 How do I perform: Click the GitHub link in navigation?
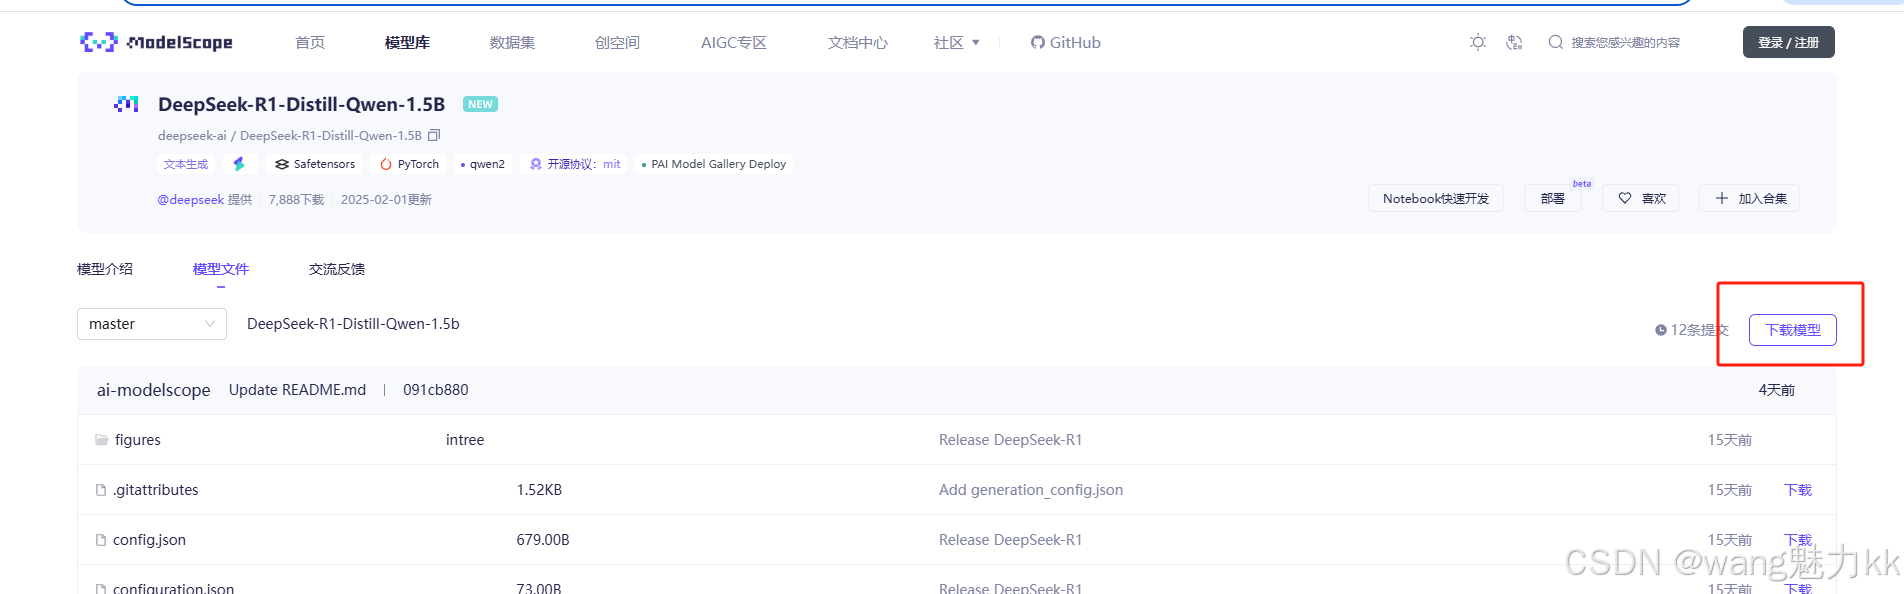1066,42
